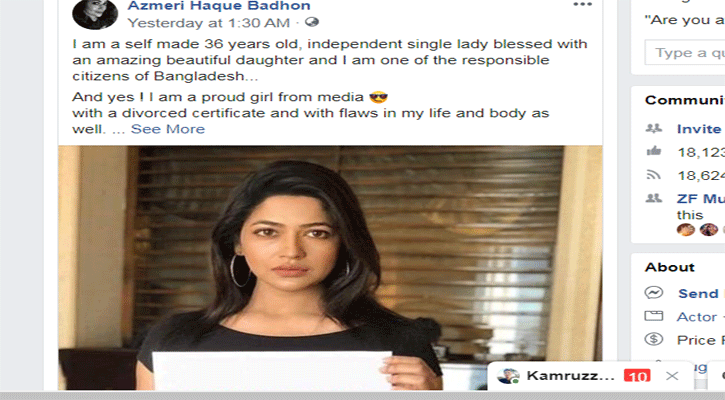Image resolution: width=725 pixels, height=400 pixels.
Task: Expand post text with See More
Action: 168,129
